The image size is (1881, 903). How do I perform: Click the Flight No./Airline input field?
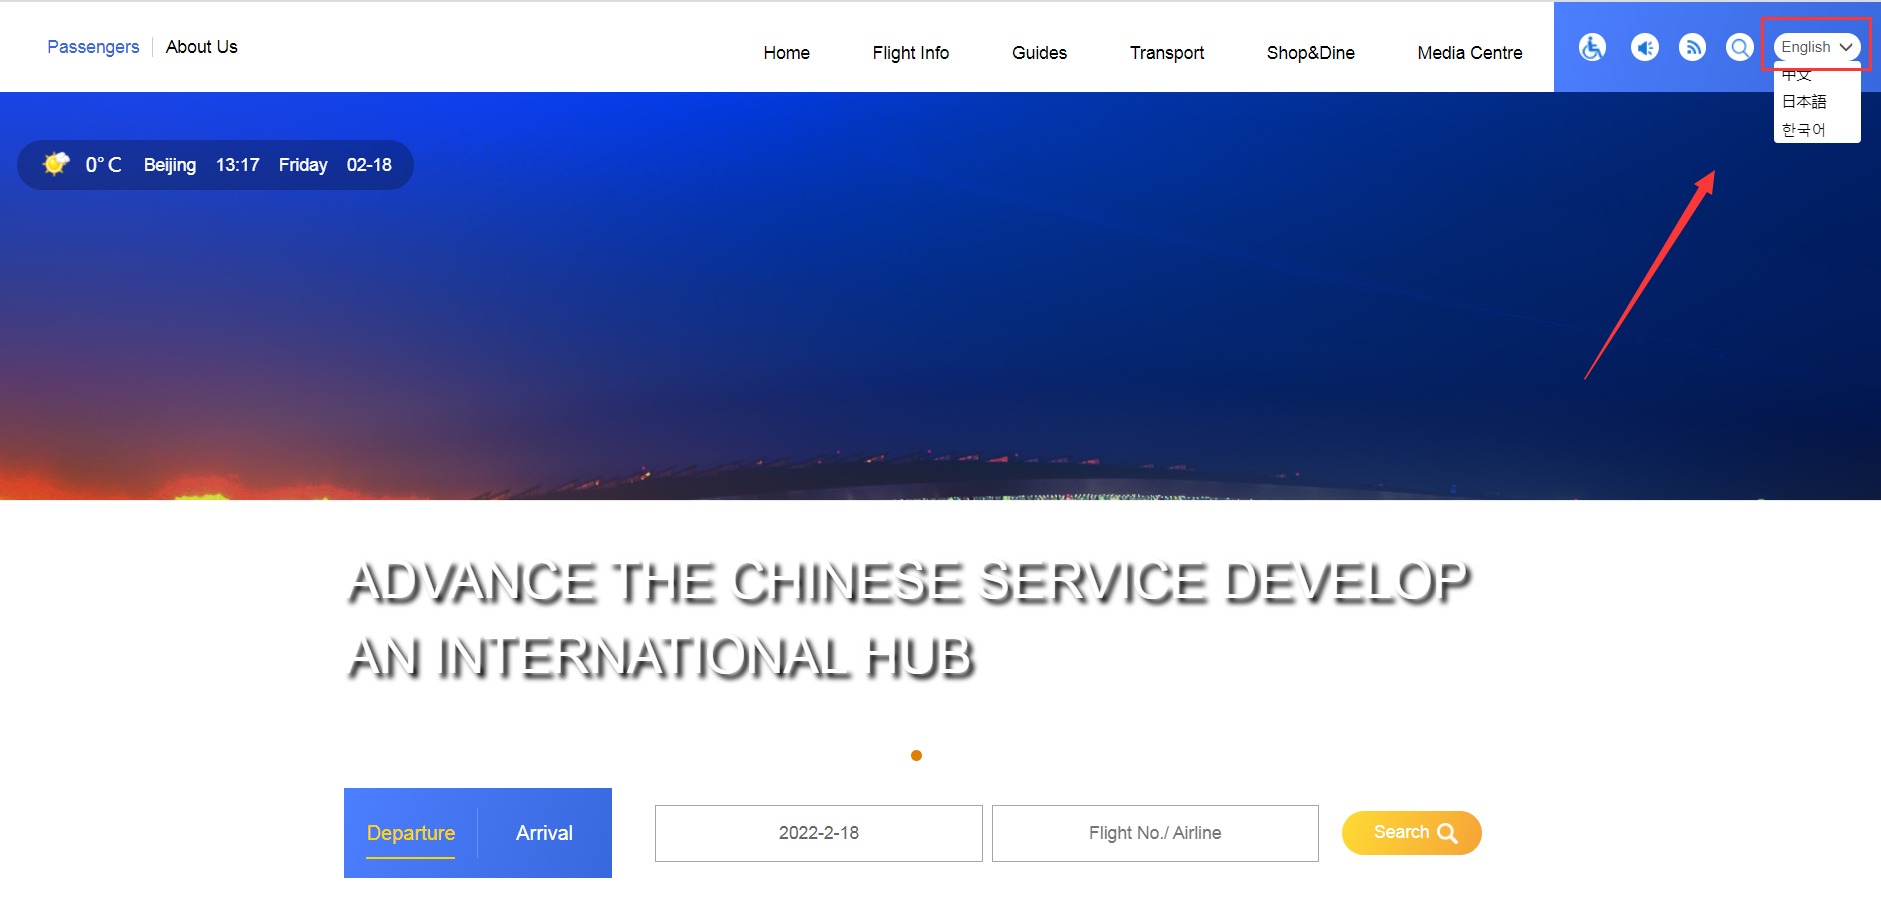1154,833
